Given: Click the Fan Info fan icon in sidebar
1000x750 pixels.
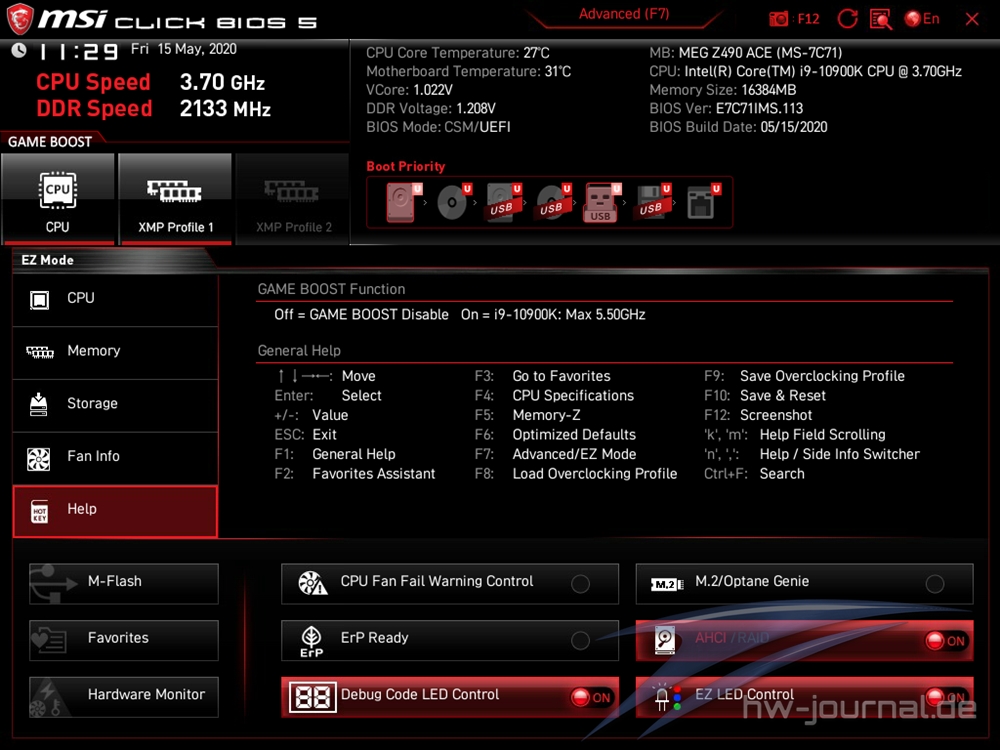Looking at the screenshot, I should (x=39, y=459).
